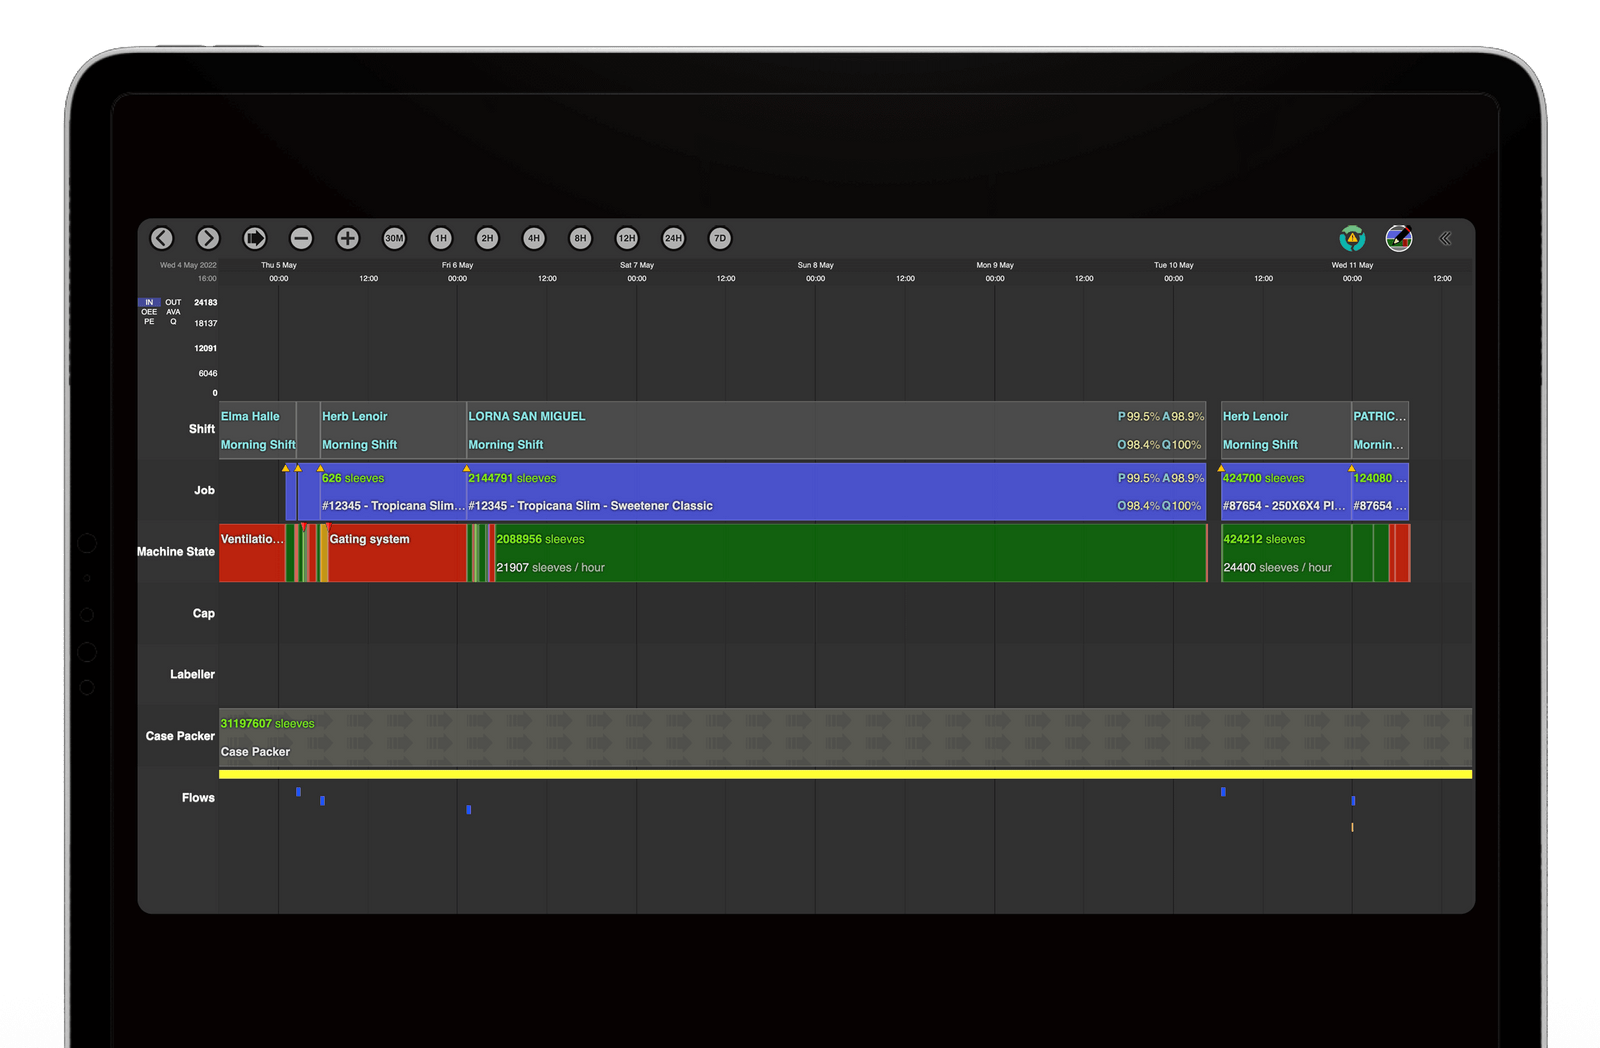
Task: Select the Machine State row label
Action: coord(175,552)
